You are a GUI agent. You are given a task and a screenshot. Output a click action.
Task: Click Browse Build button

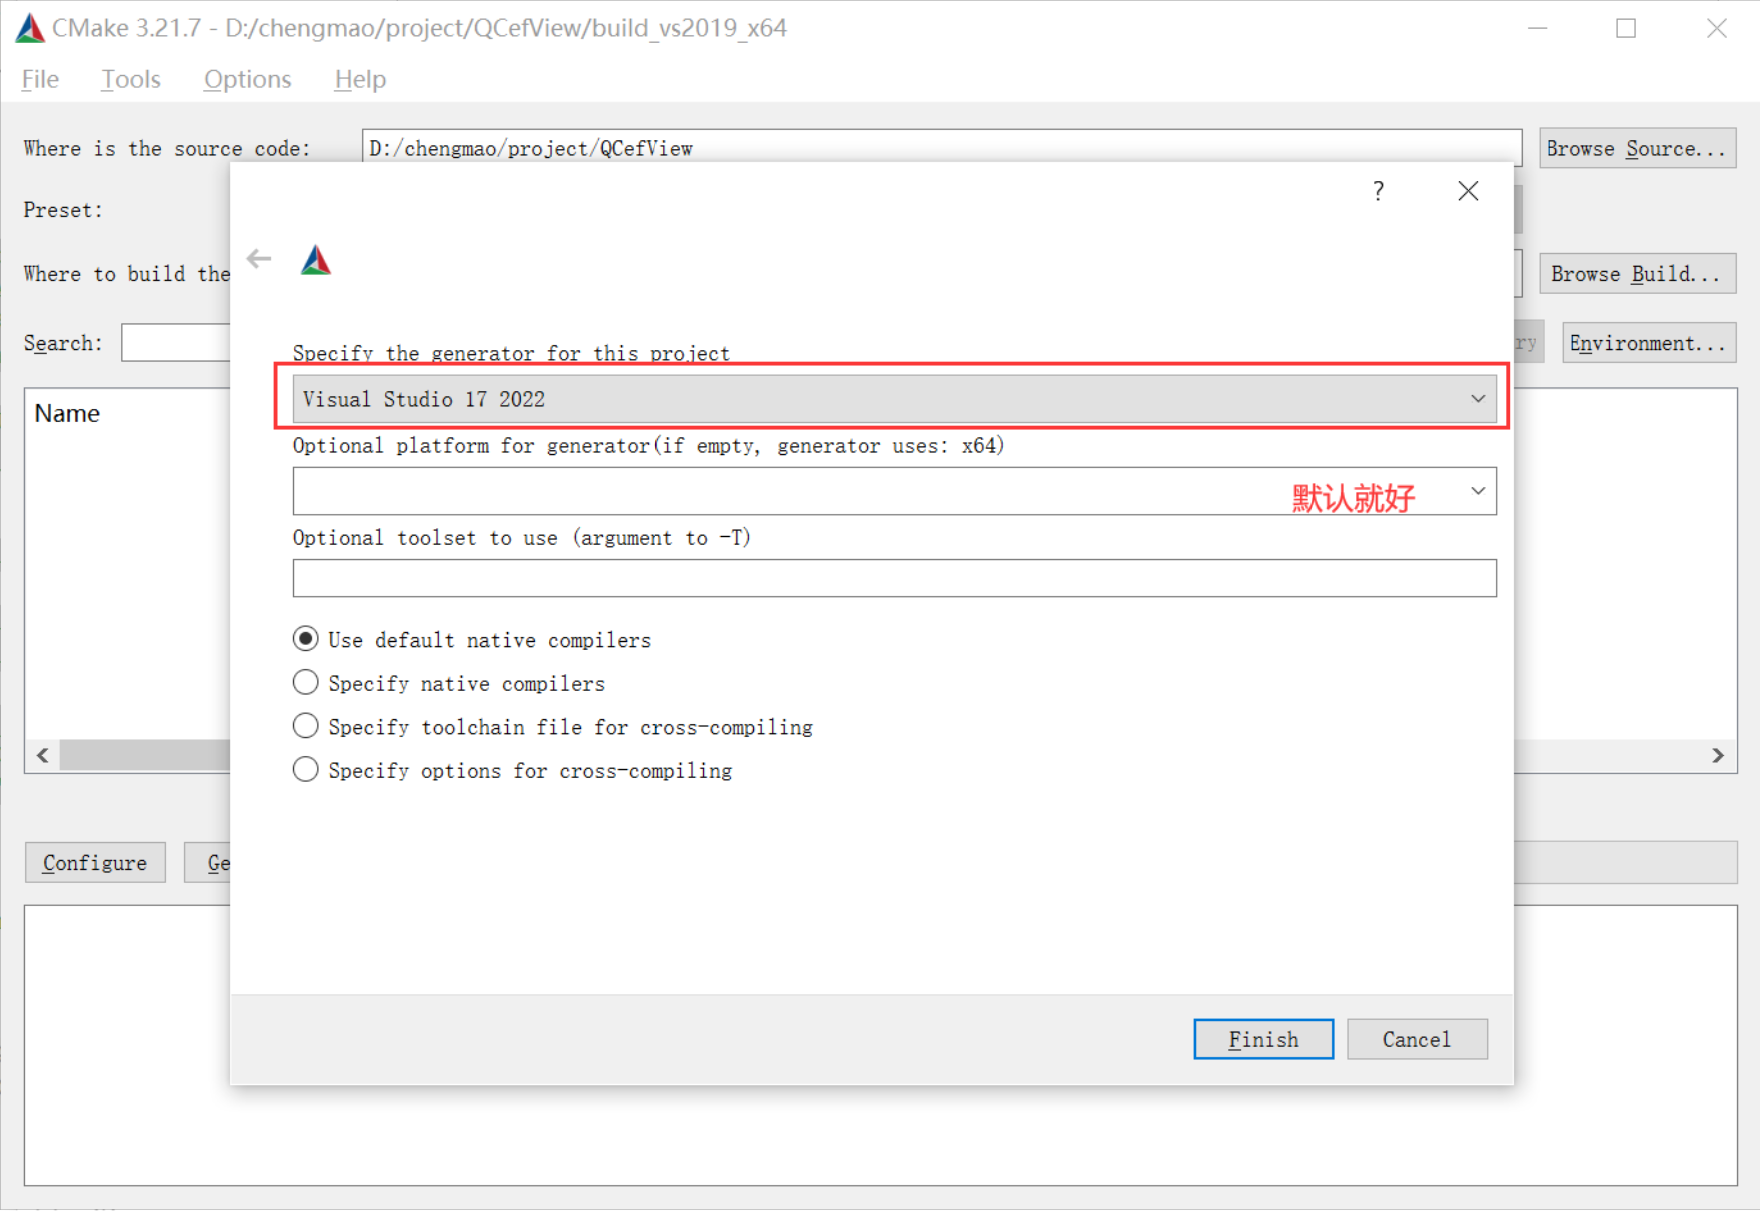click(x=1637, y=273)
